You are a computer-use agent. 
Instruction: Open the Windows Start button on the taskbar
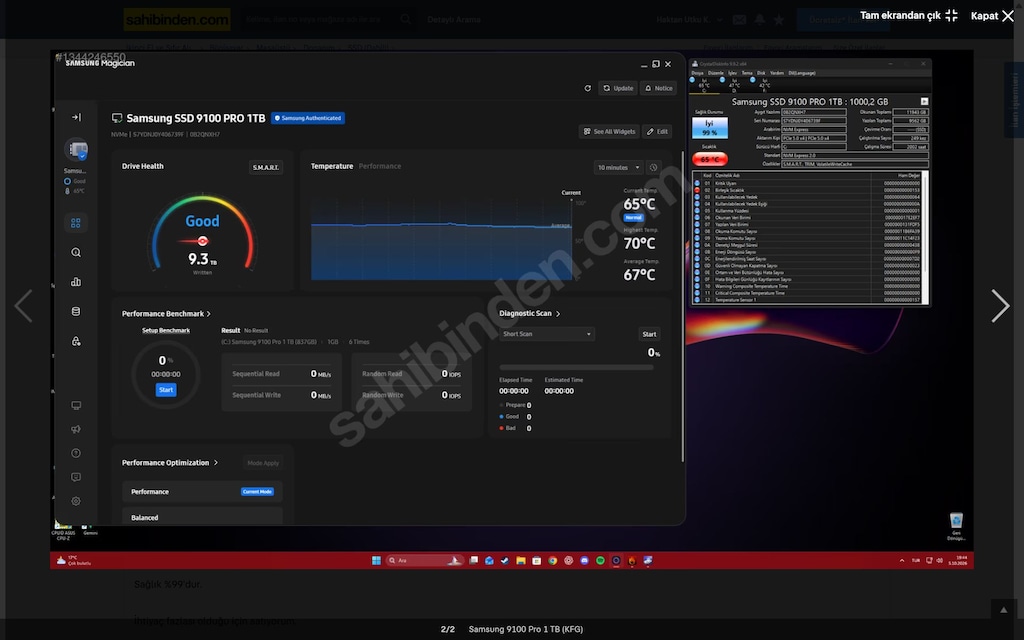tap(376, 560)
